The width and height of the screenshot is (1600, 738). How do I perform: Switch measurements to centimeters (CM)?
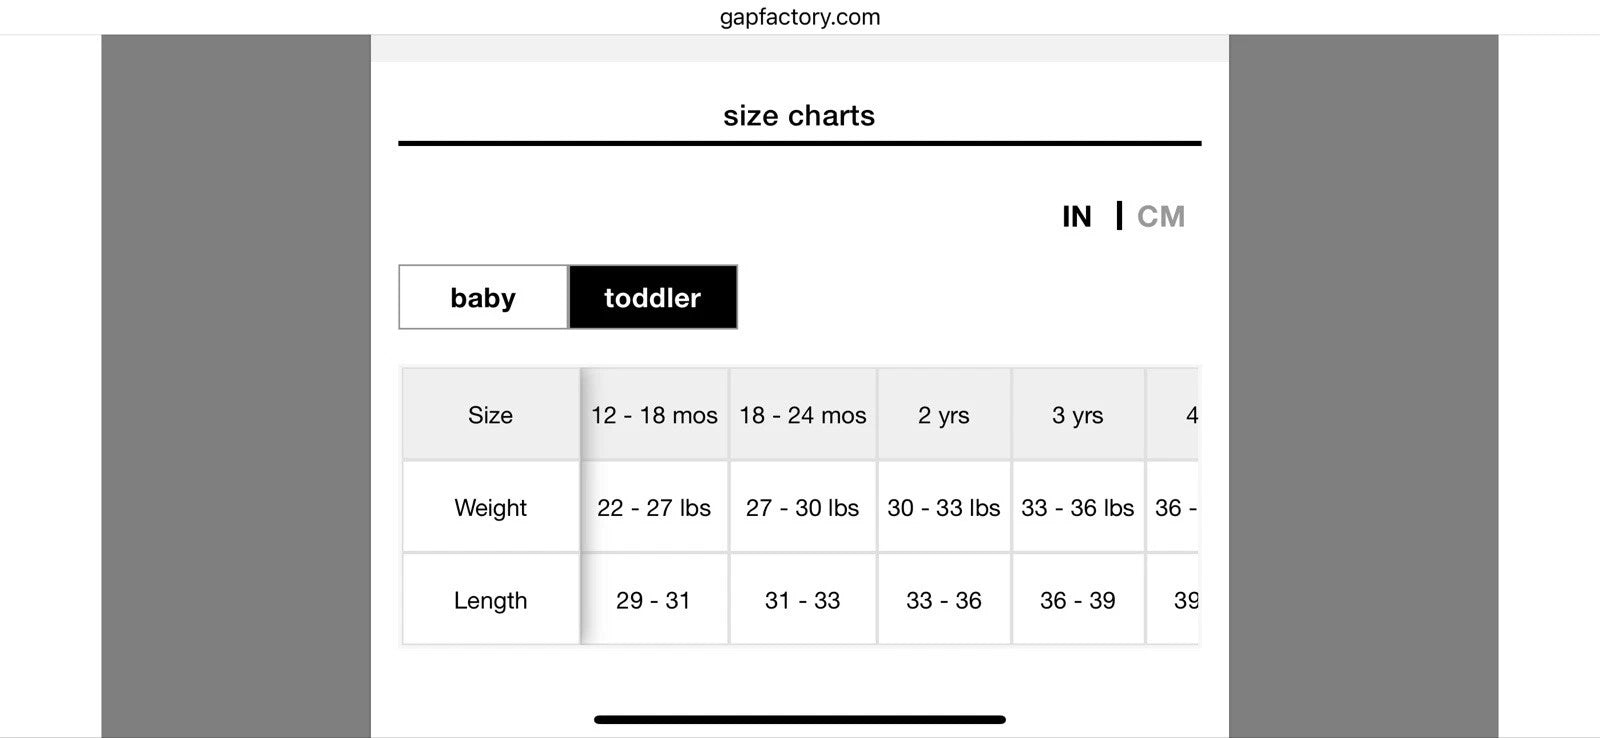pos(1160,216)
